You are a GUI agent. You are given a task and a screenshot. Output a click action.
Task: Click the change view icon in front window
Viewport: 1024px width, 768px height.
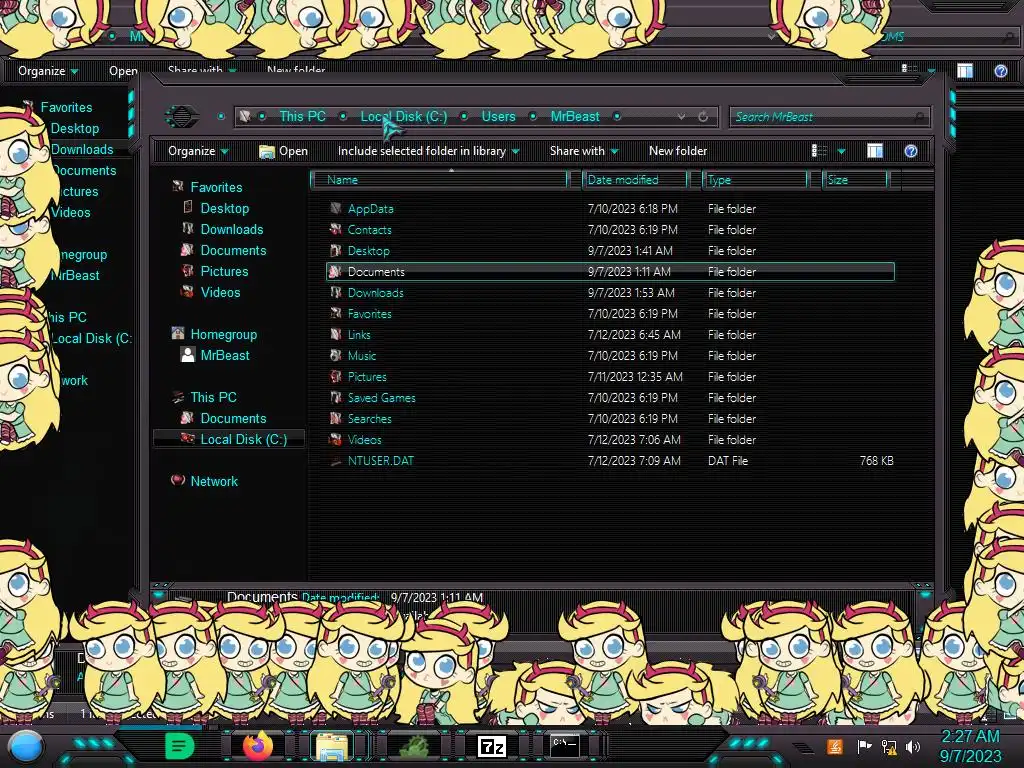(819, 152)
